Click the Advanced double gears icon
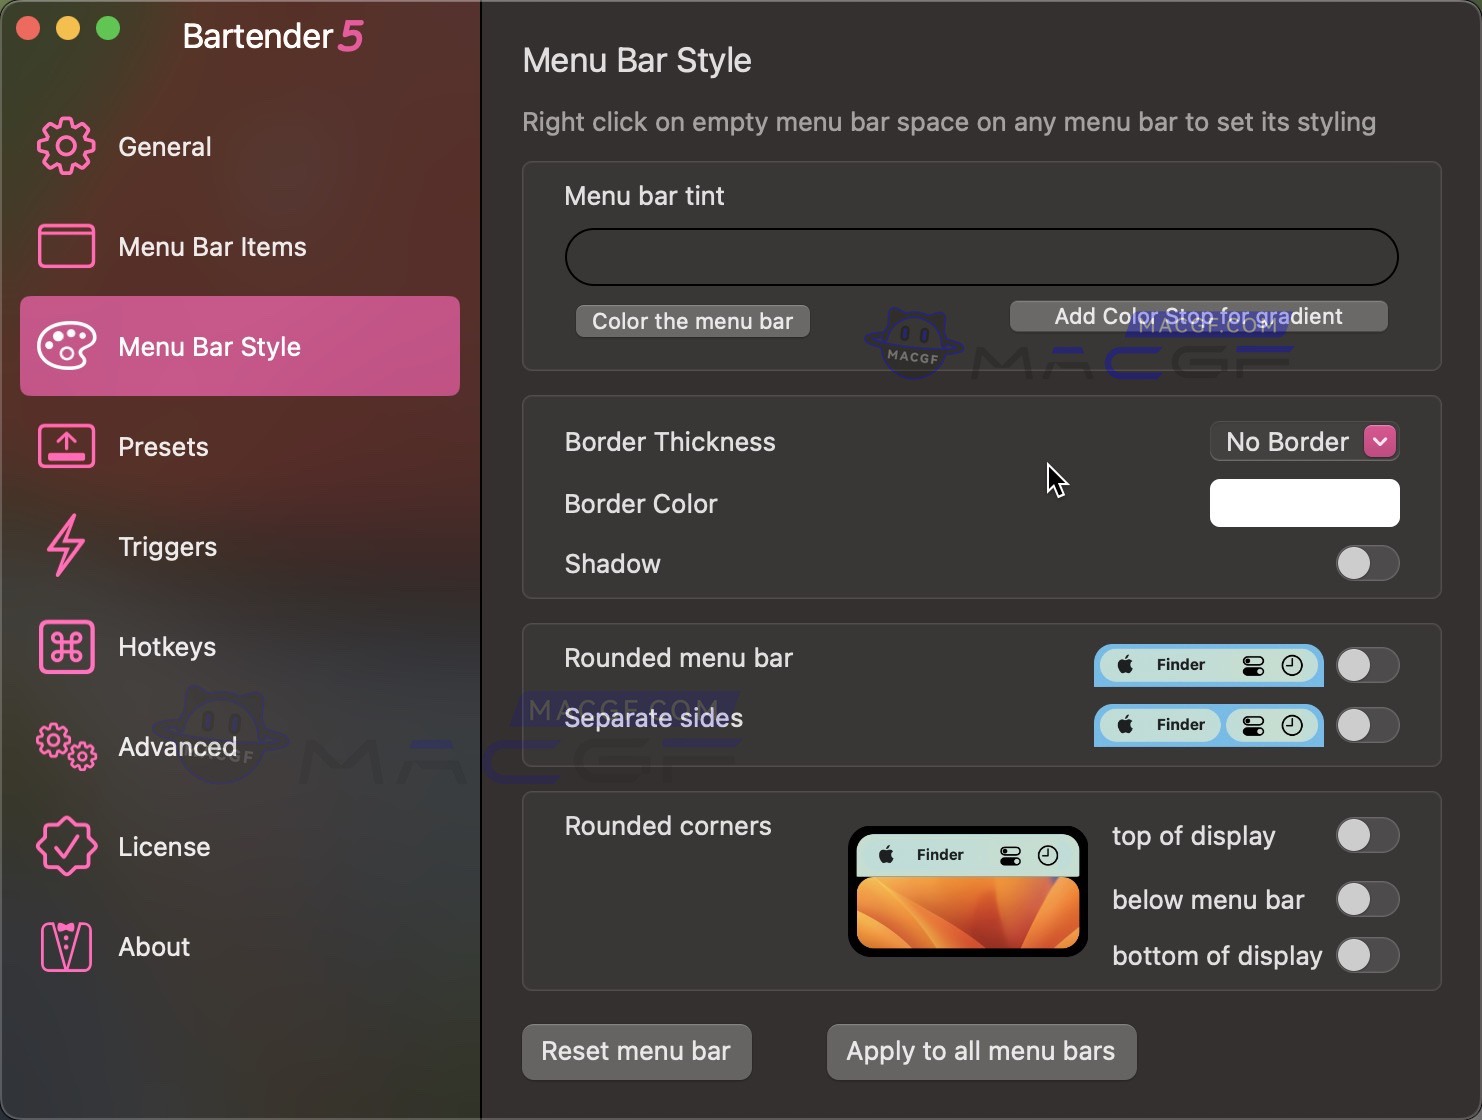Screen dimensions: 1482x1120 (x=66, y=746)
